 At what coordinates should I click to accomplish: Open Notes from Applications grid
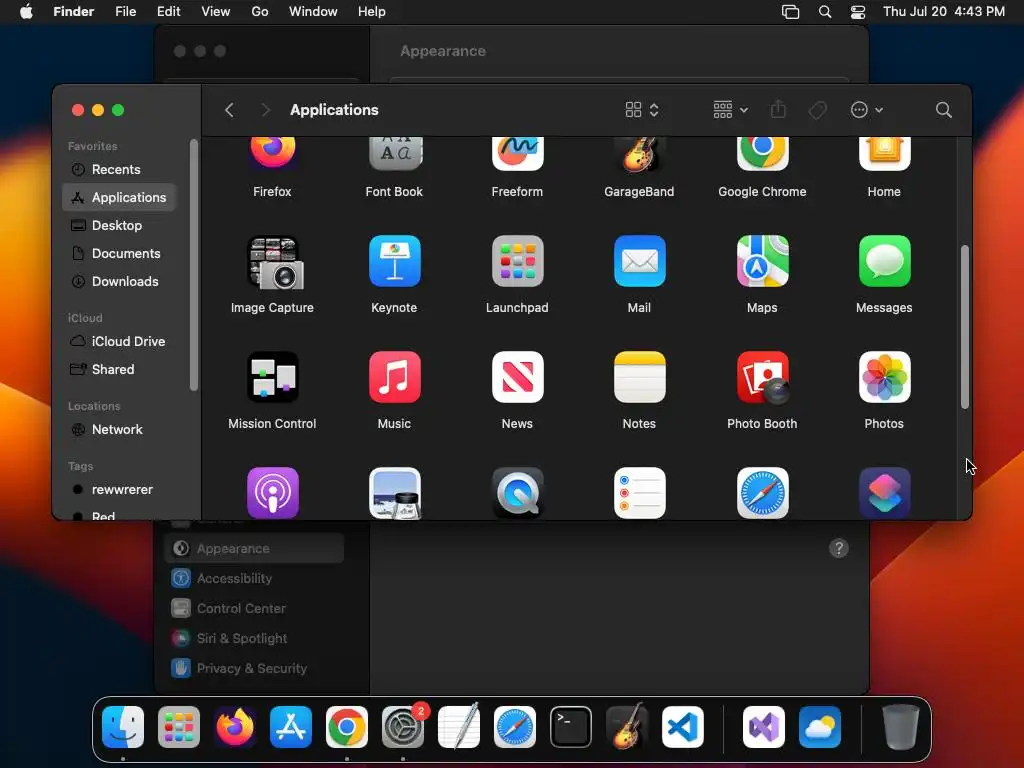[x=639, y=377]
